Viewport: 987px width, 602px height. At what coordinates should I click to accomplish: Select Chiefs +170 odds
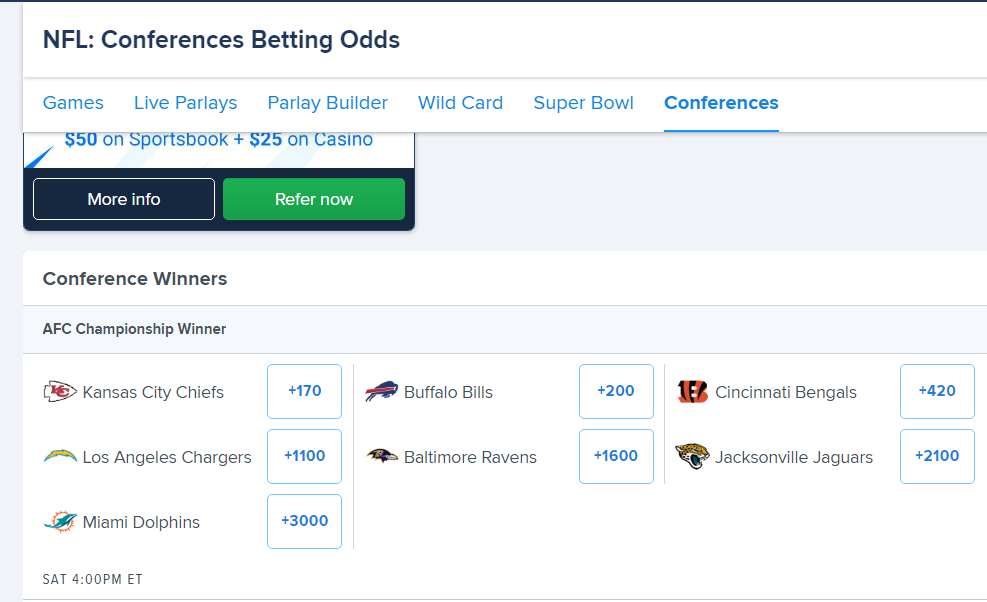tap(305, 391)
